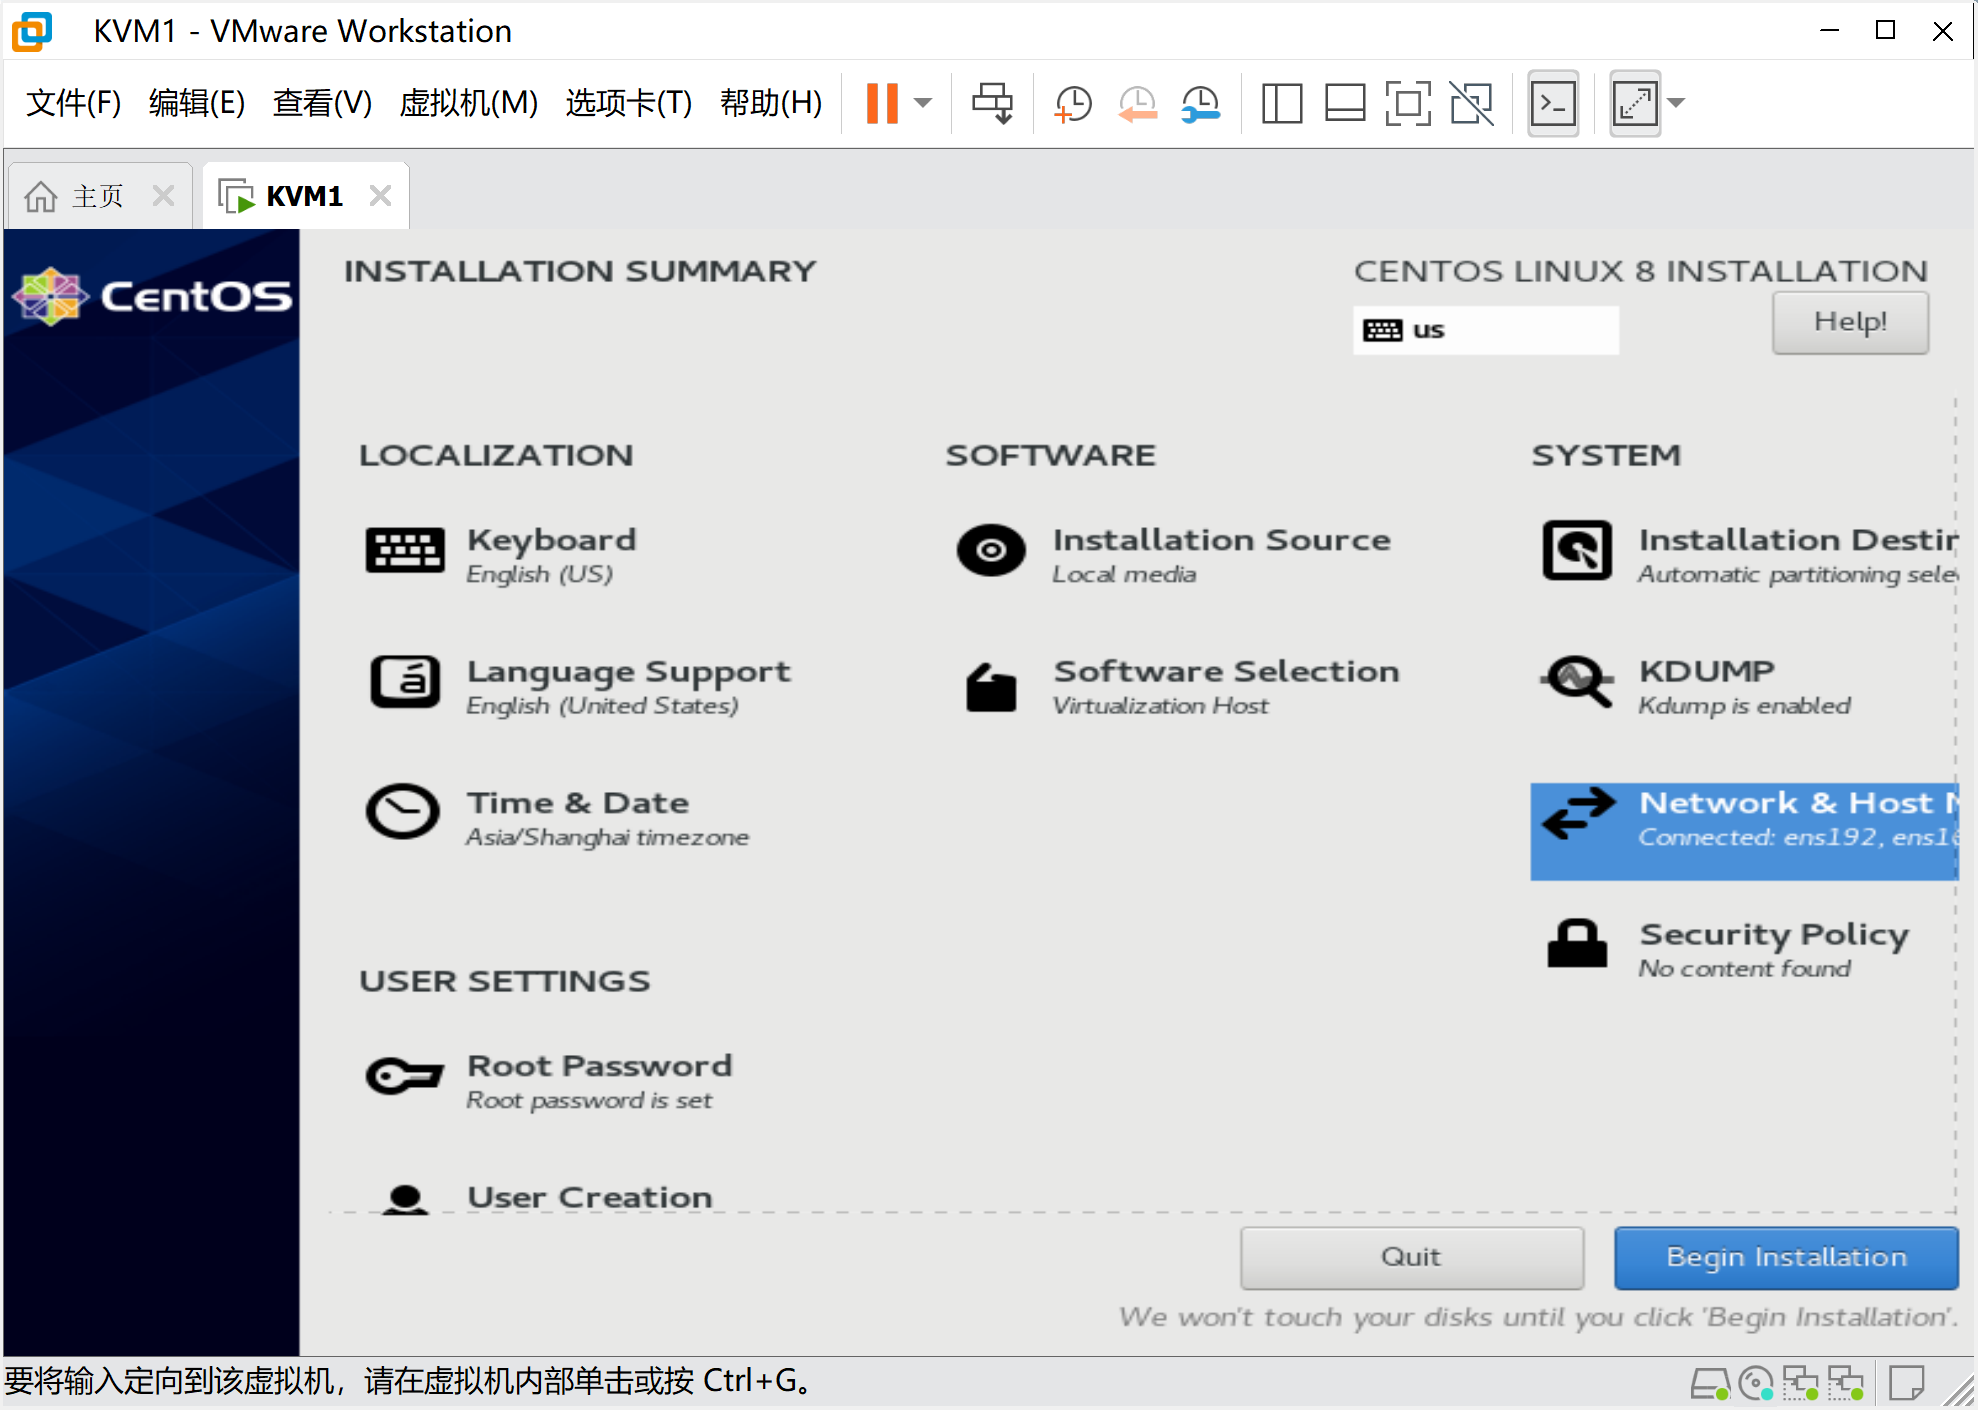The width and height of the screenshot is (1978, 1410).
Task: Open Software Selection package icon
Action: [991, 687]
